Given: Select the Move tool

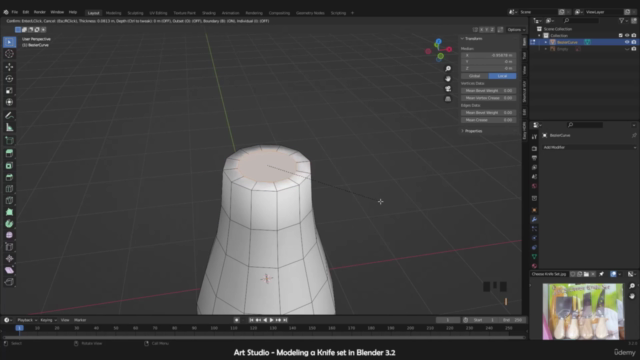Looking at the screenshot, I should 9,67.
